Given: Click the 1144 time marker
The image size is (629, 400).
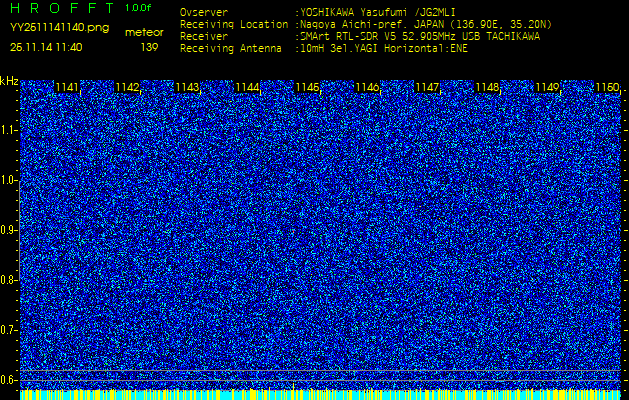Looking at the screenshot, I should 247,87.
